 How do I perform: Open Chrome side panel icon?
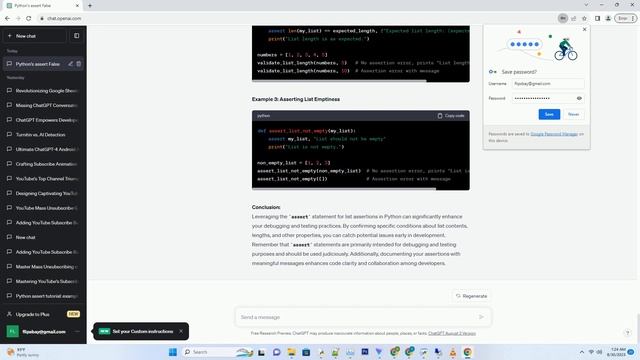coord(598,18)
